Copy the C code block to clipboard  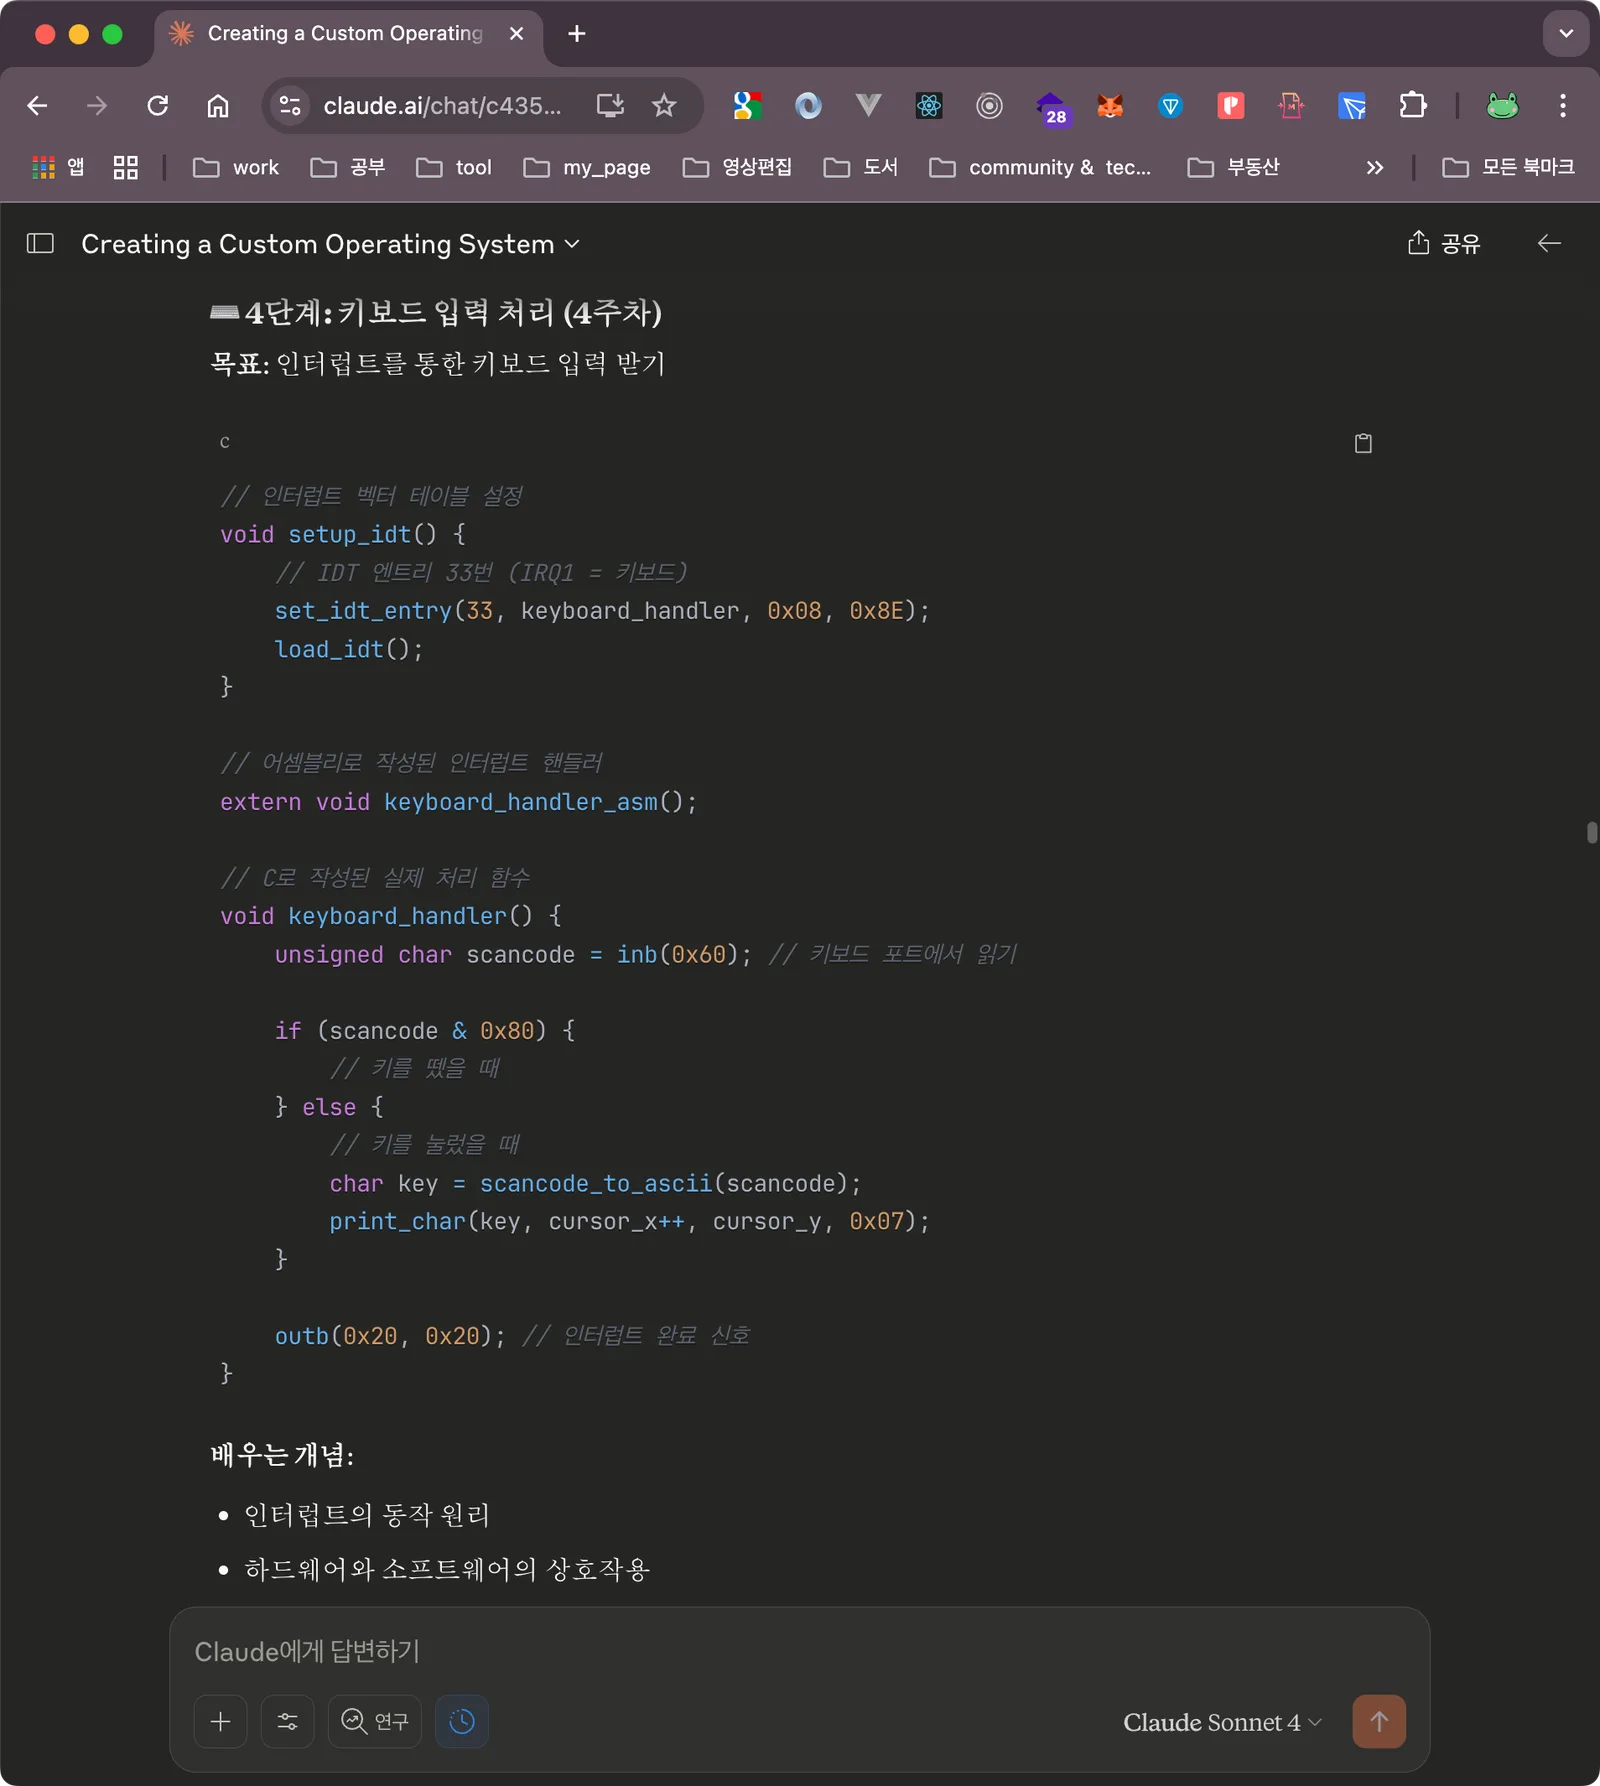[x=1363, y=443]
